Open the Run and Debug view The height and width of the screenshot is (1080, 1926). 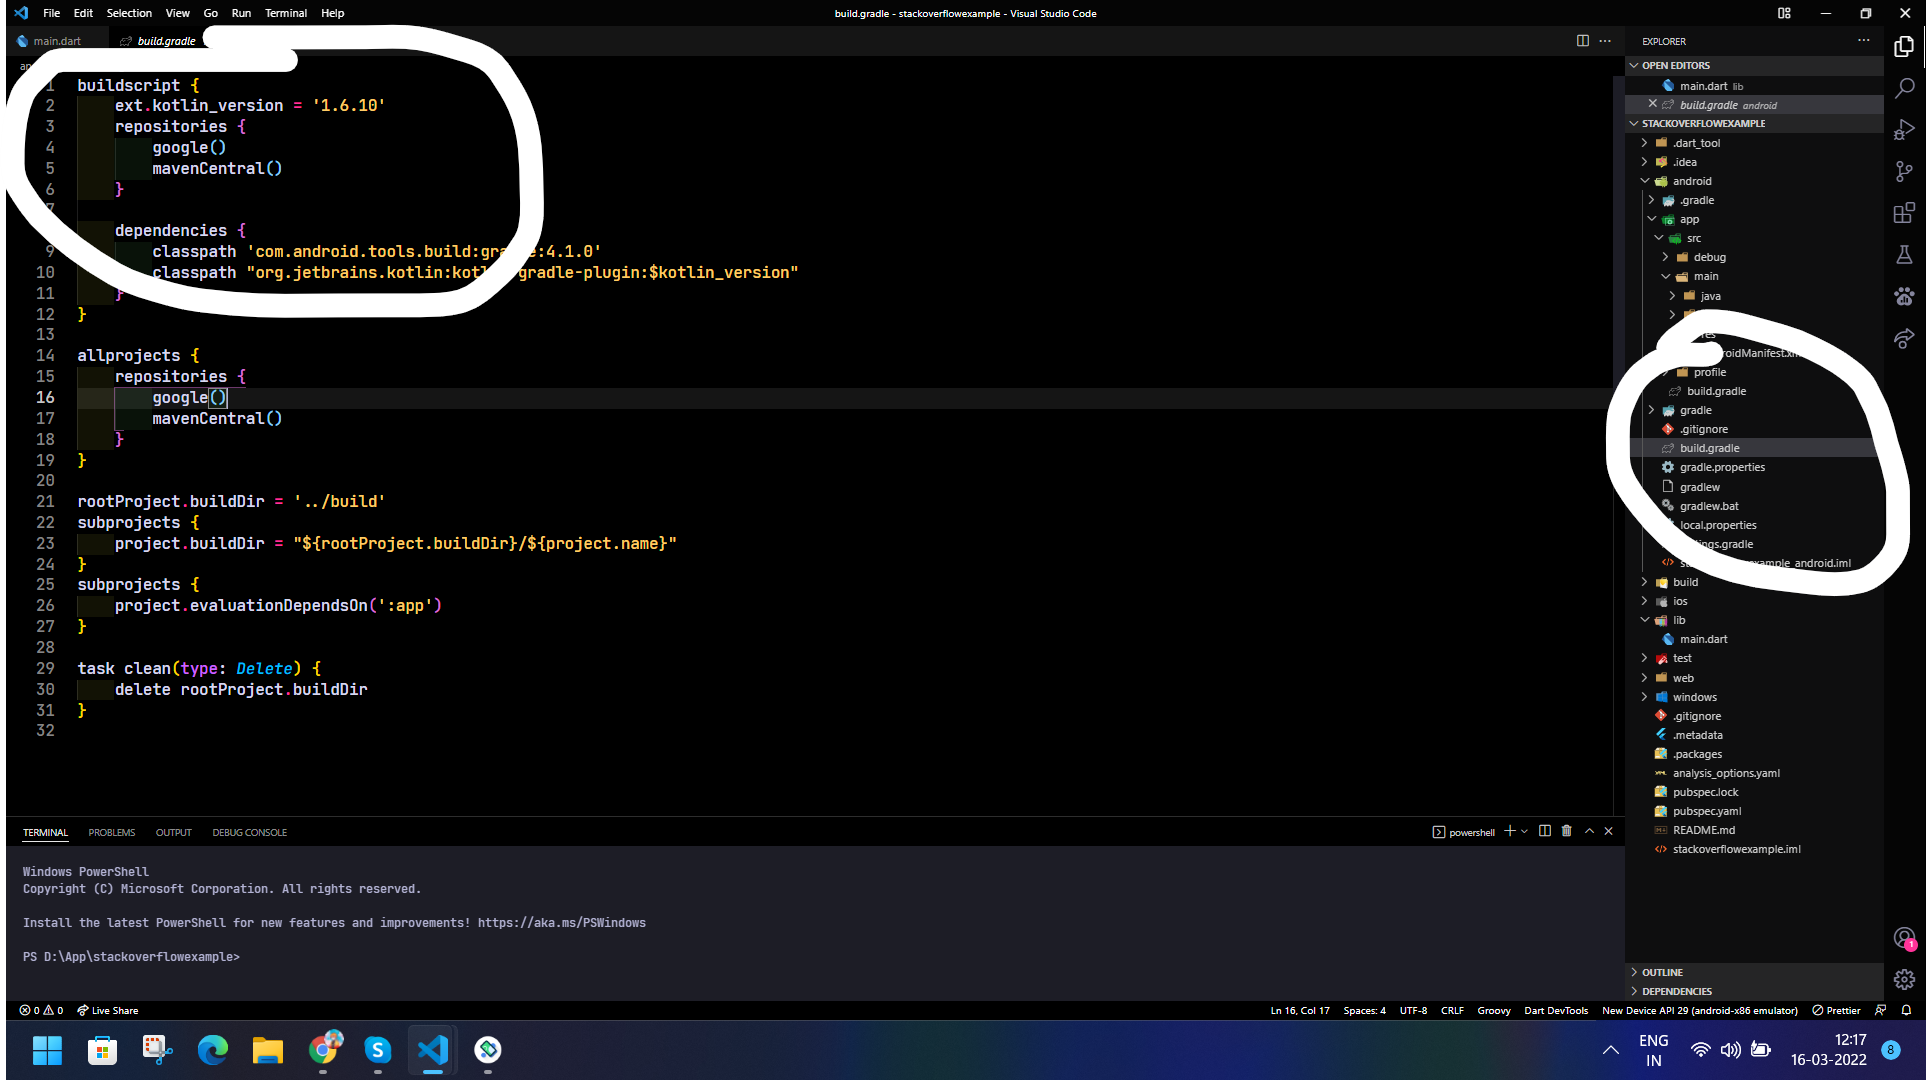(1904, 130)
